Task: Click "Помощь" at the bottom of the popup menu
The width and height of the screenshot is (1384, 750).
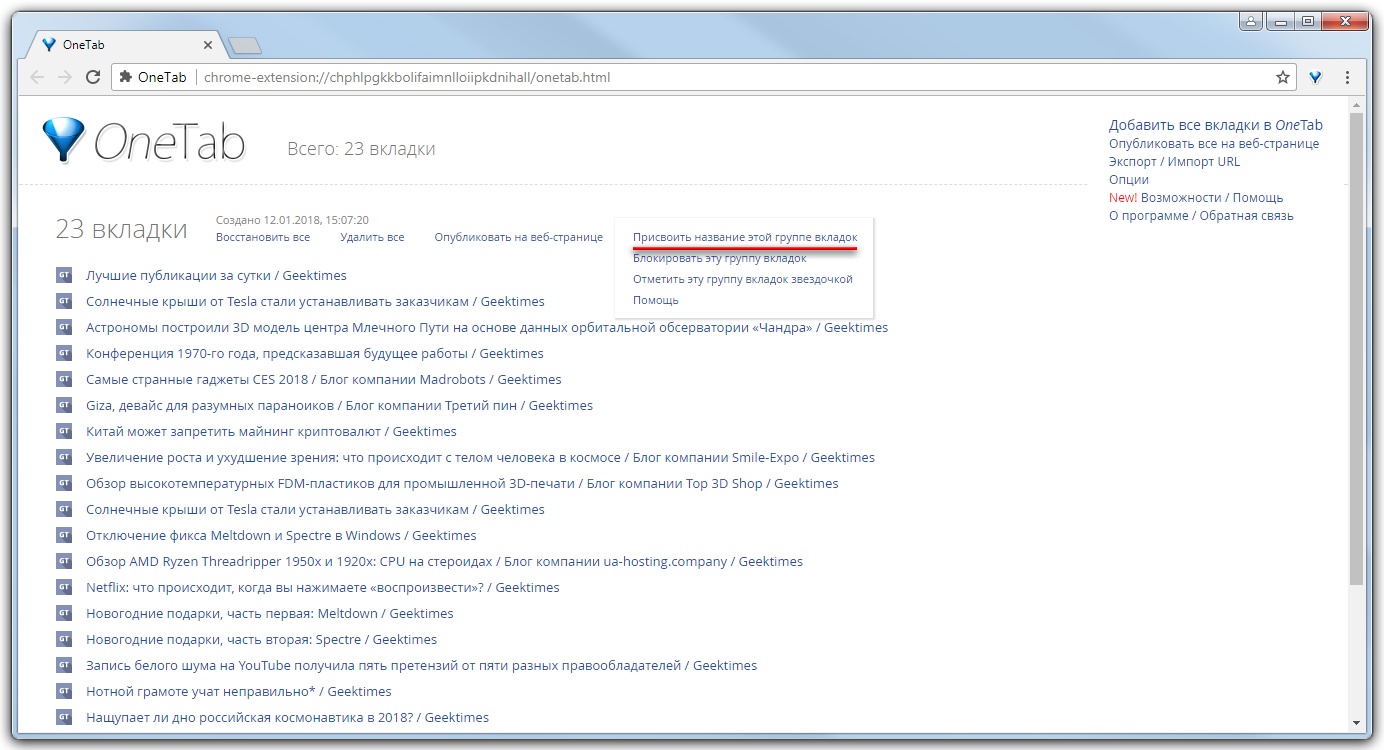Action: (656, 300)
